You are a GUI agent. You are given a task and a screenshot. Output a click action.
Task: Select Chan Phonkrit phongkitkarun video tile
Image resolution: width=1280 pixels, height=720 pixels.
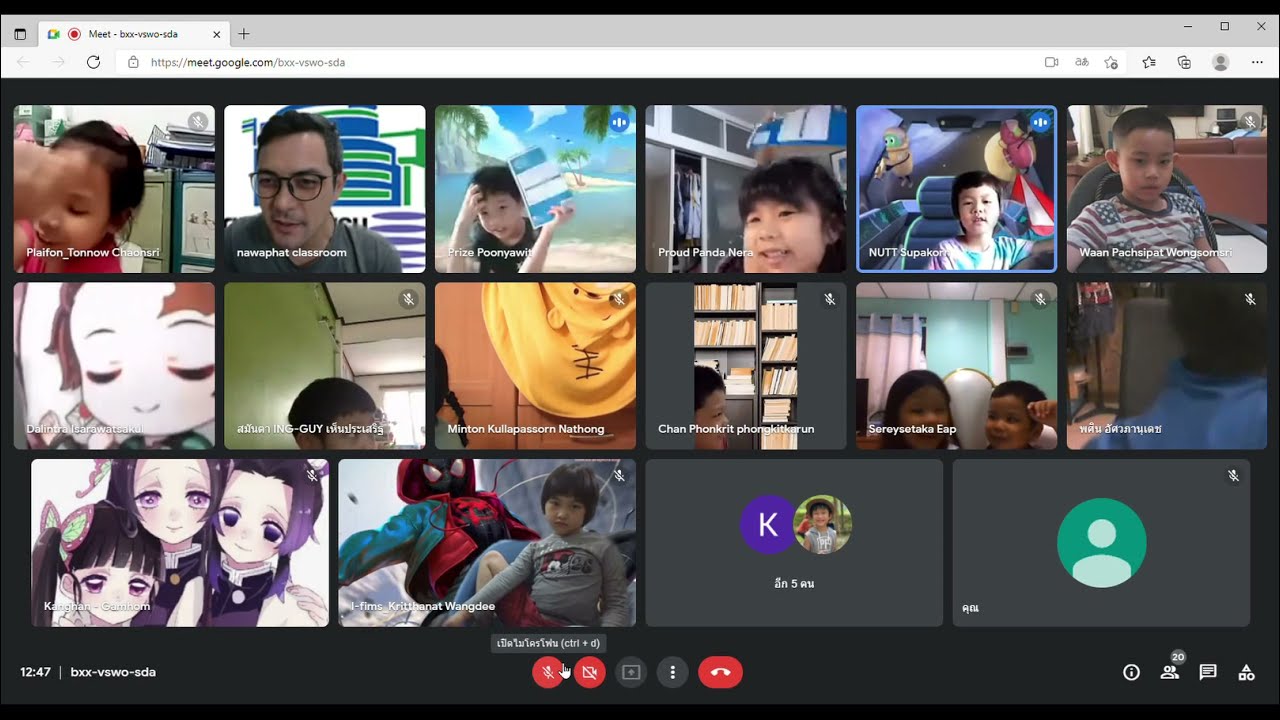click(x=746, y=366)
